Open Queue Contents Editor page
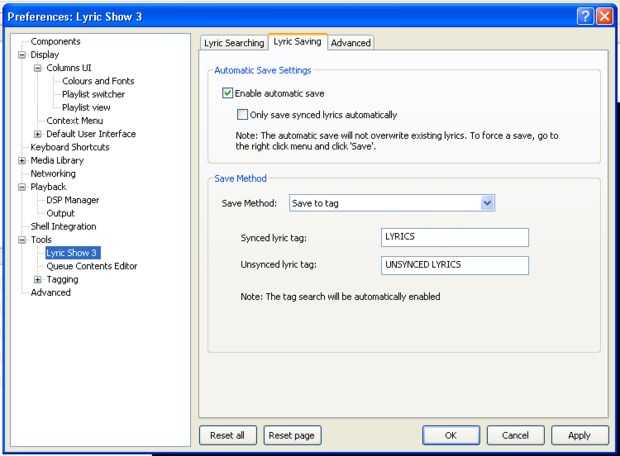Viewport: 620px width, 456px height. [92, 266]
